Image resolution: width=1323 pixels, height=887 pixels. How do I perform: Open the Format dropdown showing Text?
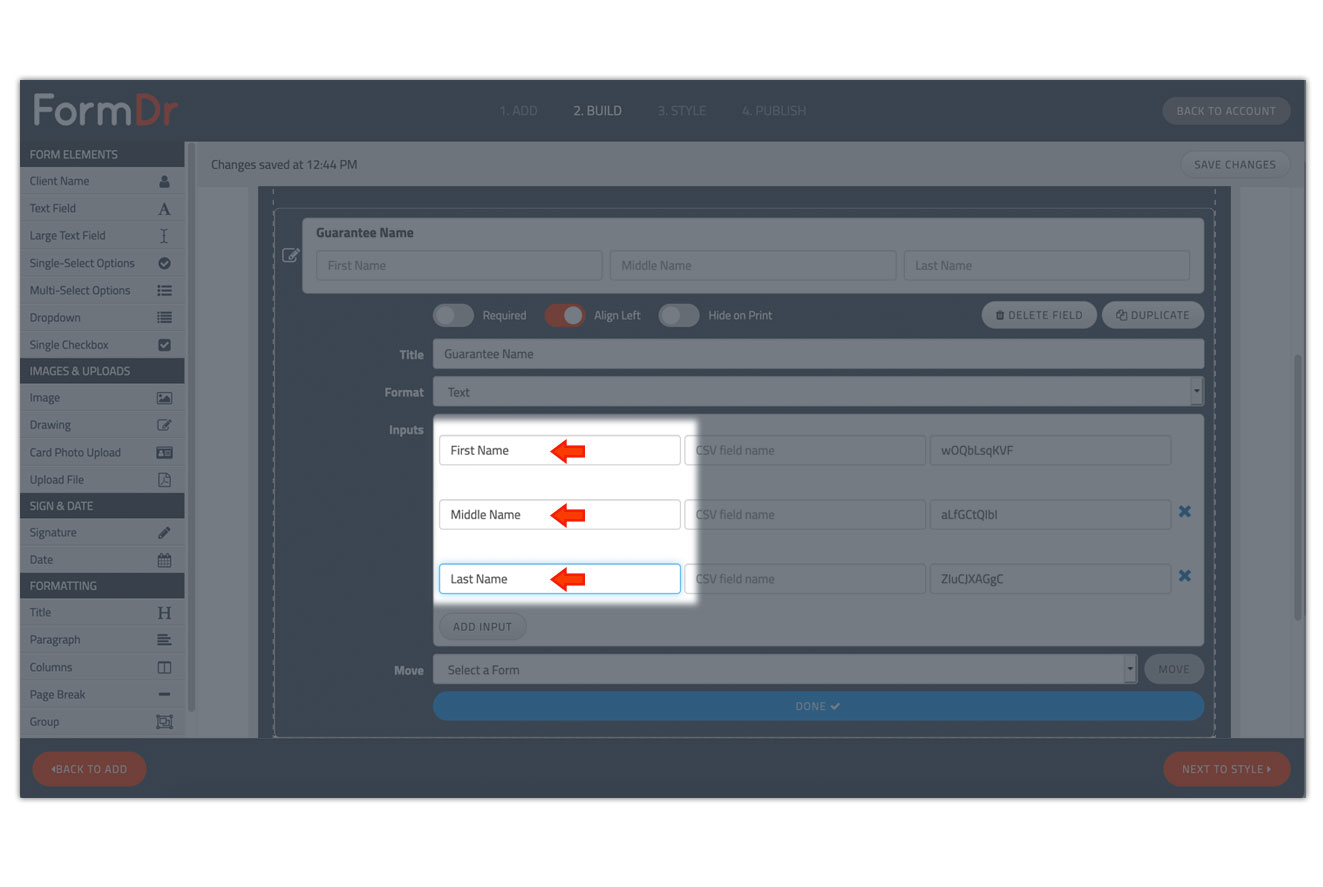tap(818, 392)
